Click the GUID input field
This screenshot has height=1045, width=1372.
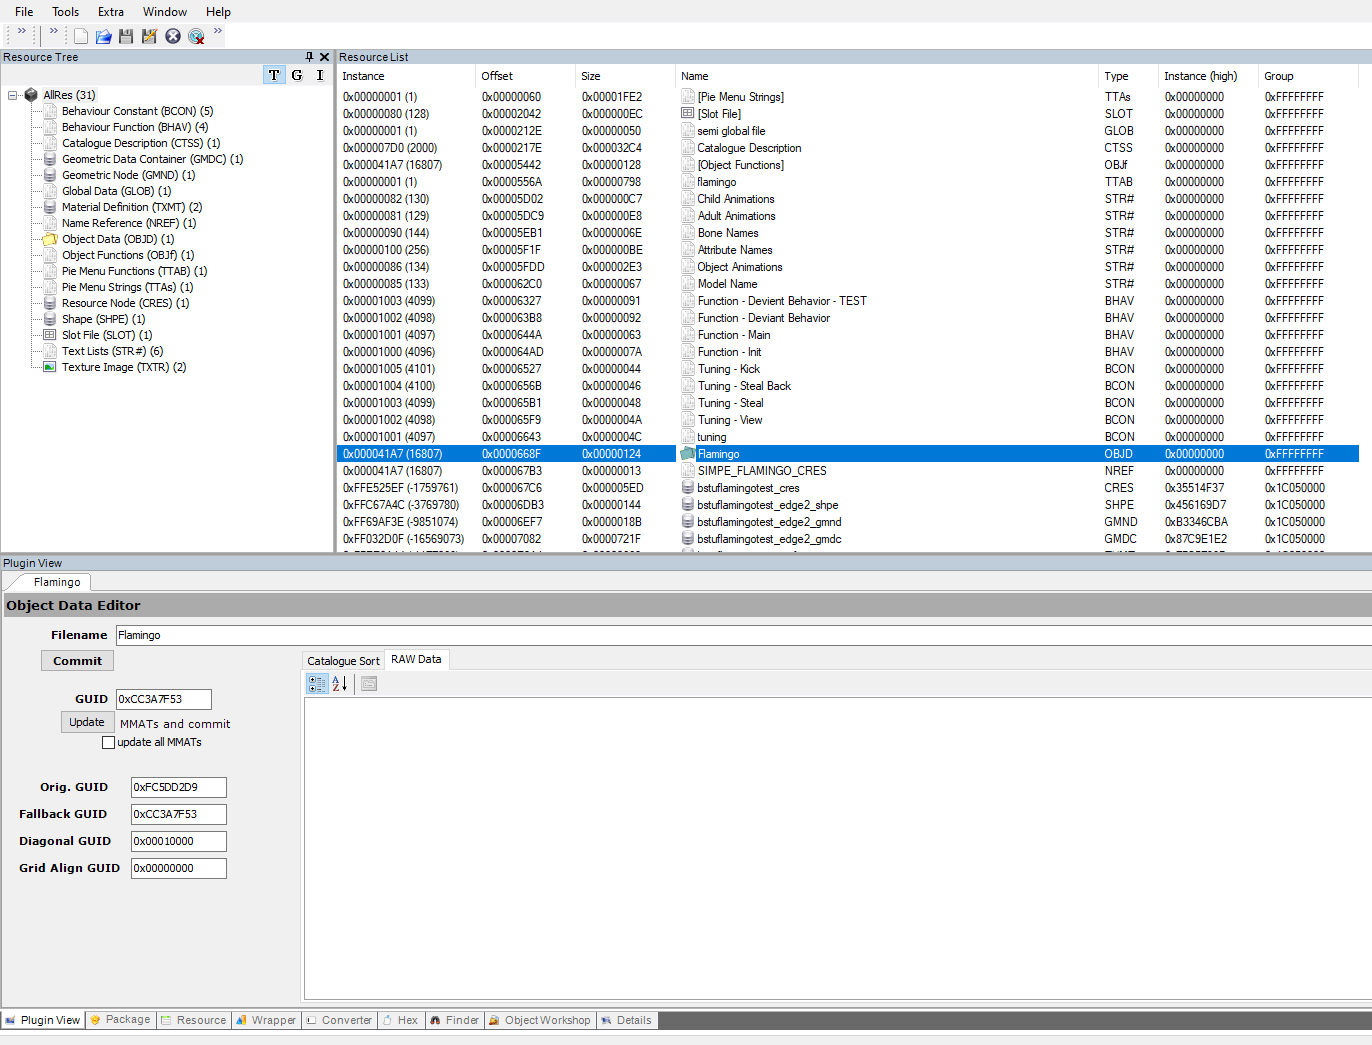click(163, 700)
